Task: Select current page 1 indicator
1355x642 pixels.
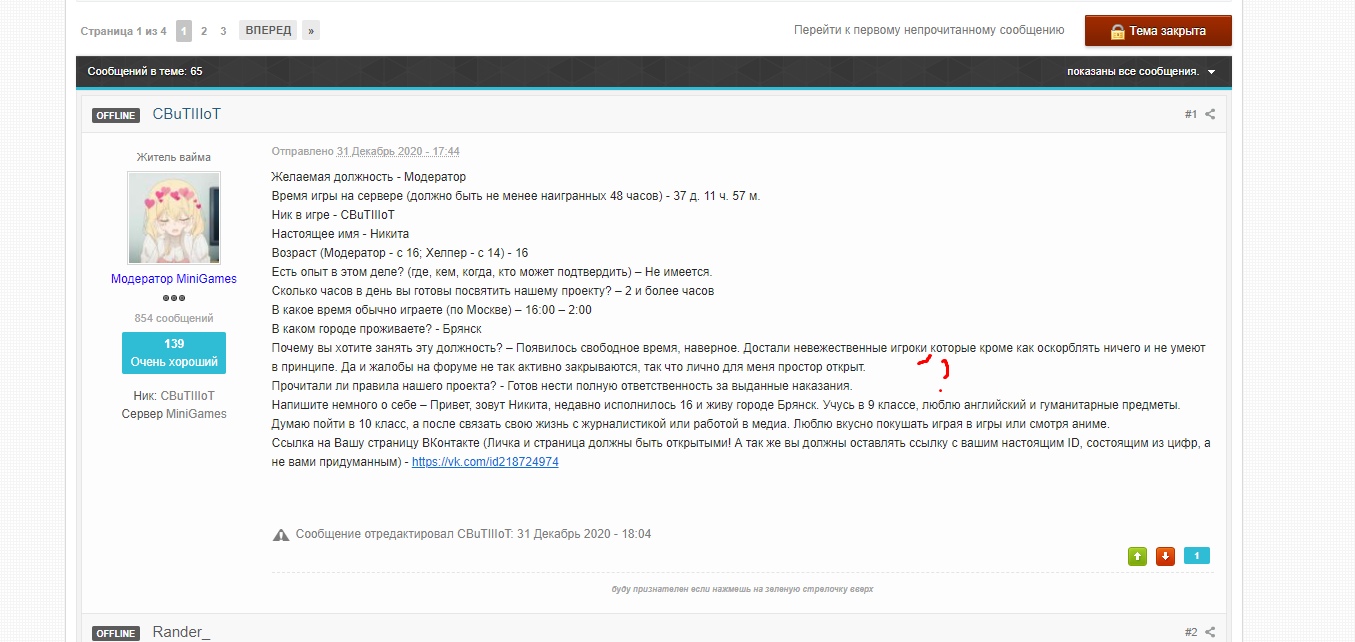Action: coord(184,31)
